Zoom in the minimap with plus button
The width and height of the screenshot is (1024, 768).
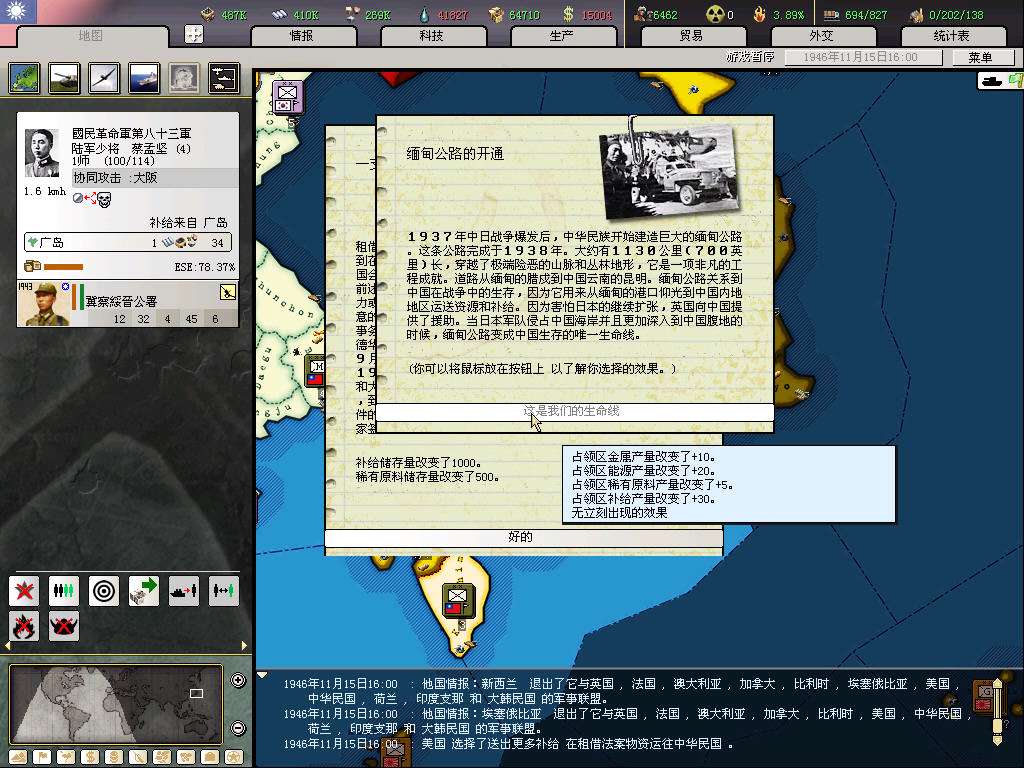(x=238, y=681)
